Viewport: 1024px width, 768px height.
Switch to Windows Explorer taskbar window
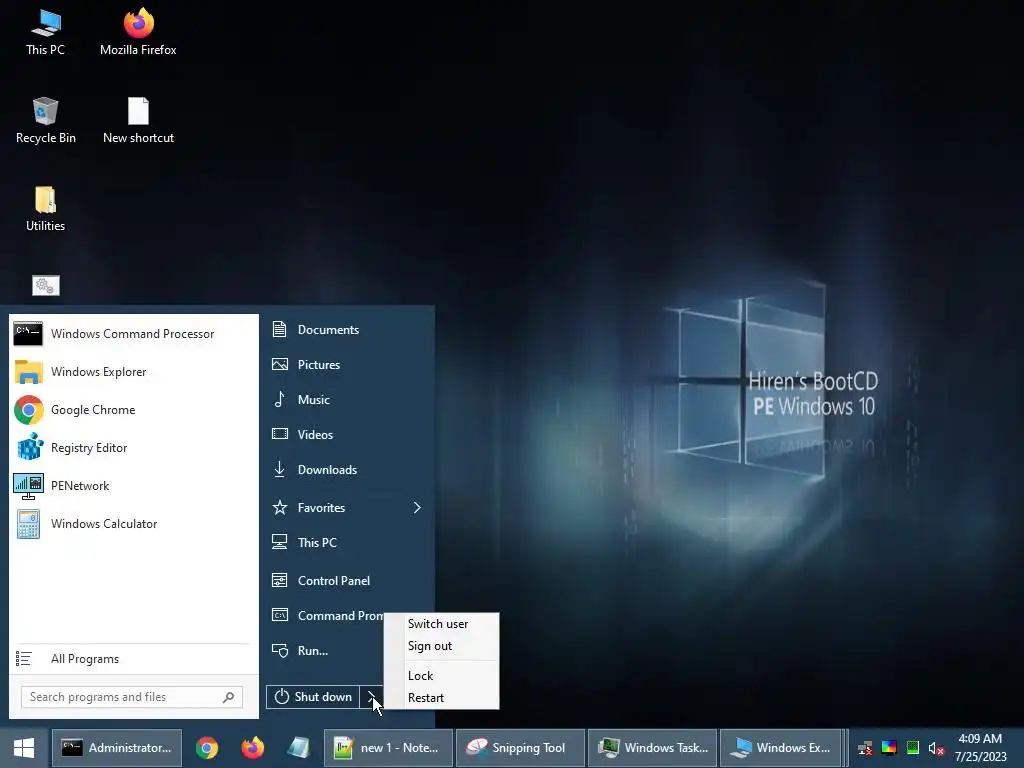[780, 748]
